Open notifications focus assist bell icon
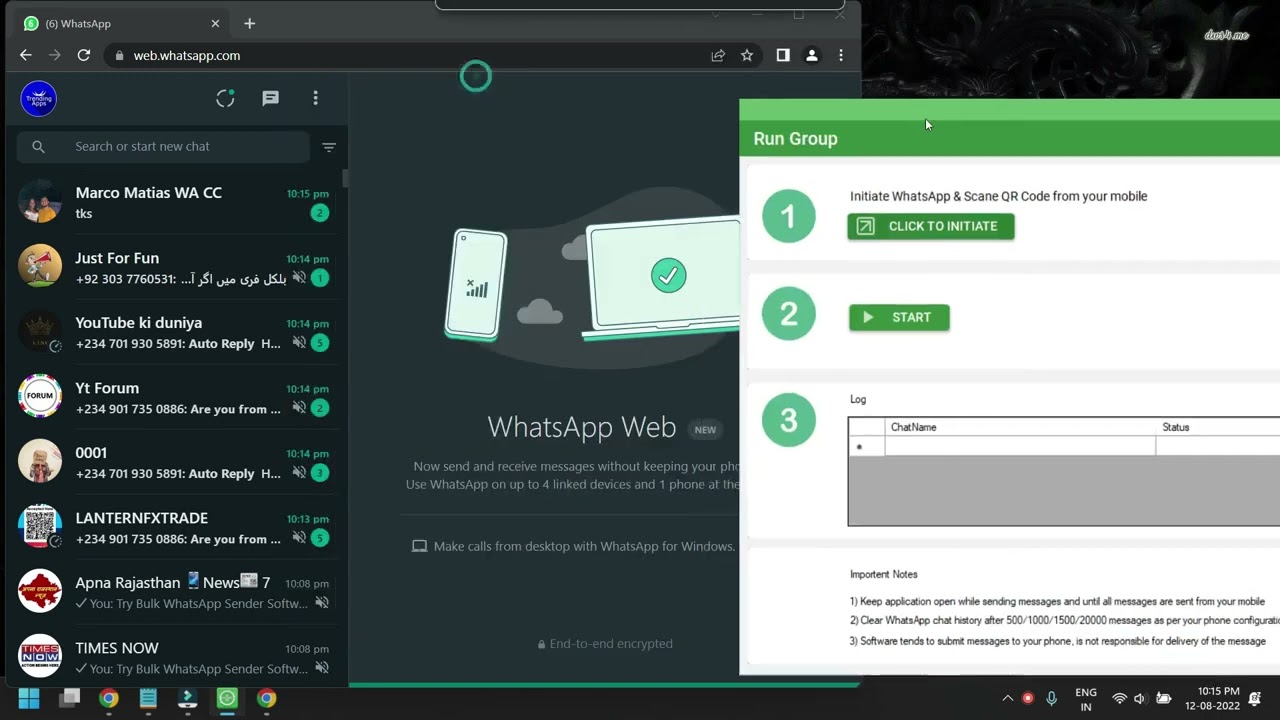 coord(1255,698)
